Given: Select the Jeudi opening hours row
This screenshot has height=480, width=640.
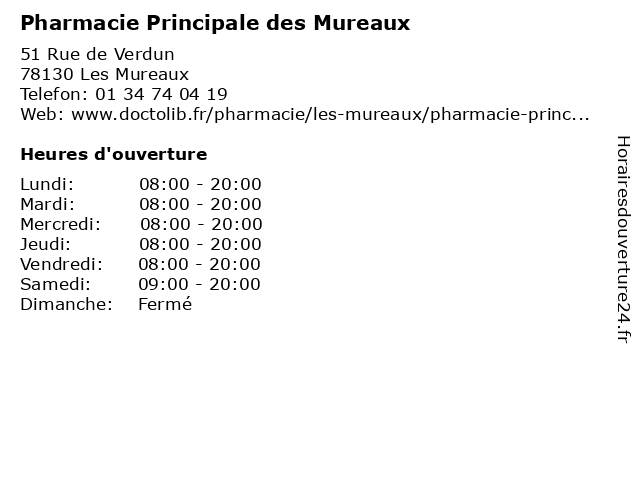Looking at the screenshot, I should (141, 244).
